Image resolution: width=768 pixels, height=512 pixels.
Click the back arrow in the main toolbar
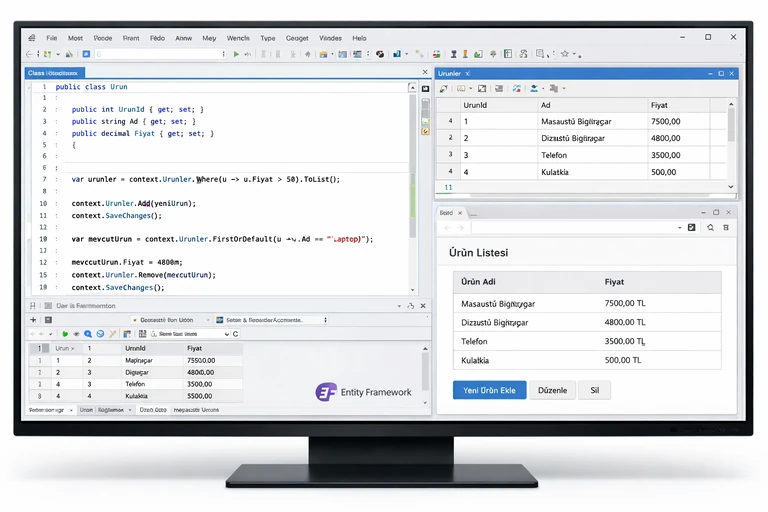30,54
